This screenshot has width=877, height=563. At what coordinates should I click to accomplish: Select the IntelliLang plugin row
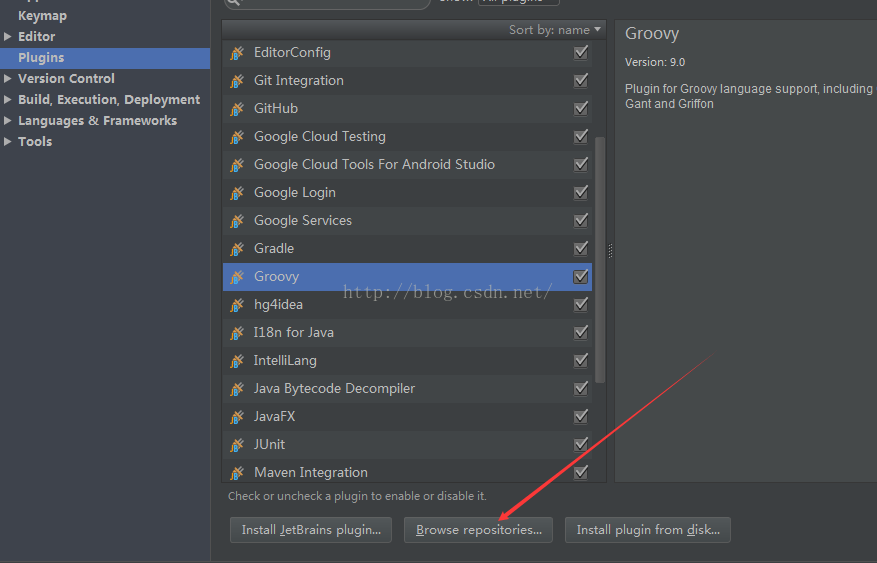(407, 361)
